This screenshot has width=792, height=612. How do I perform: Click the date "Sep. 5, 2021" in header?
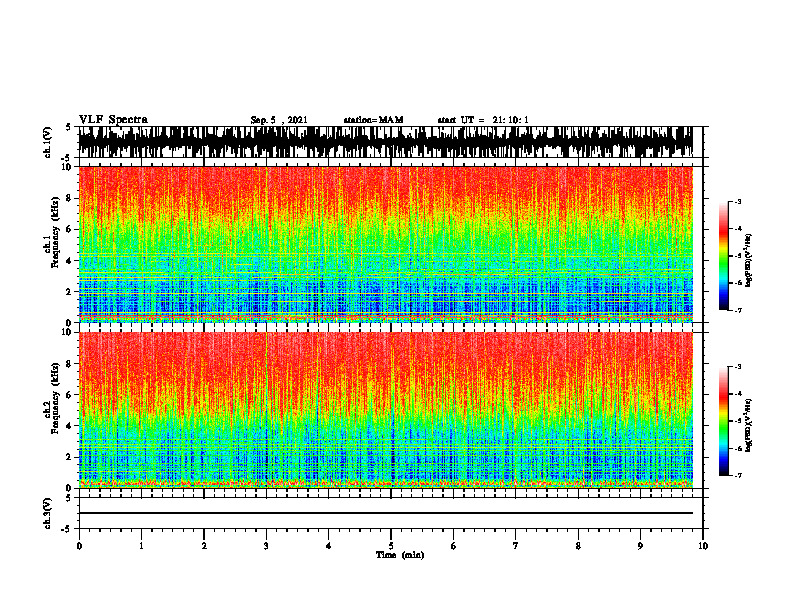point(279,120)
